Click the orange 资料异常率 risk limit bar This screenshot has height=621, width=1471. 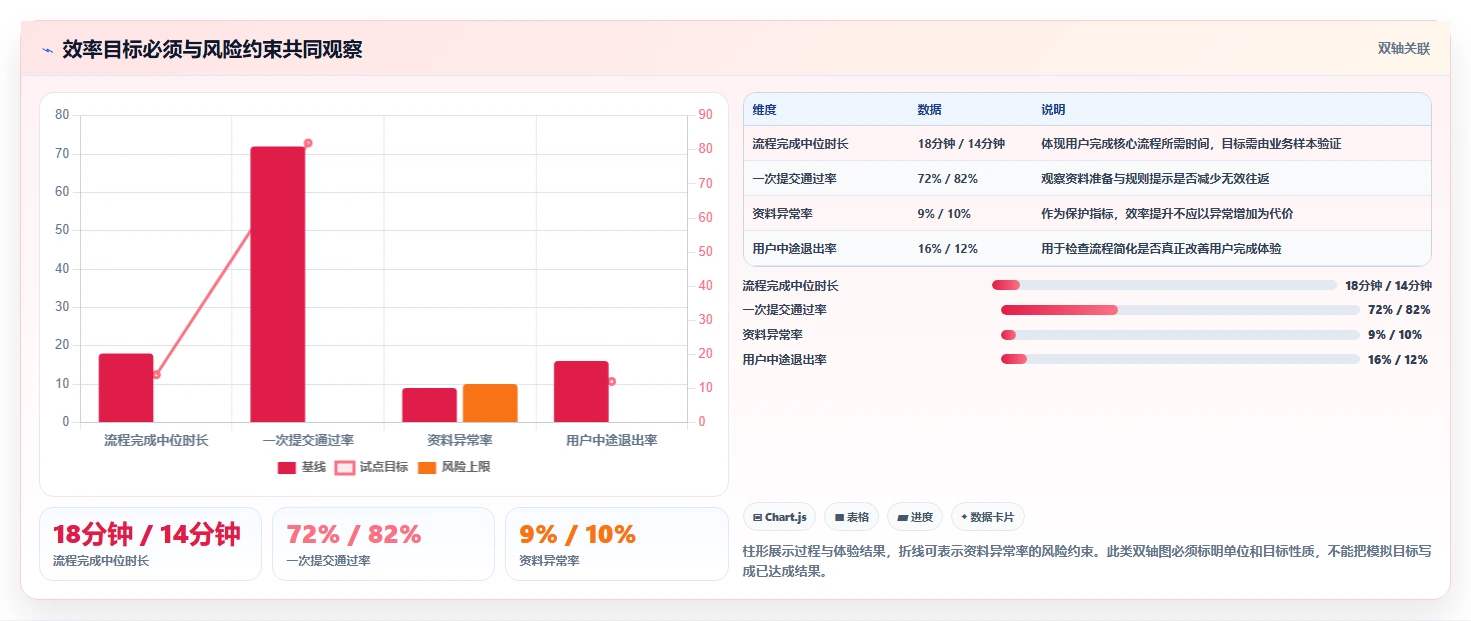coord(490,403)
